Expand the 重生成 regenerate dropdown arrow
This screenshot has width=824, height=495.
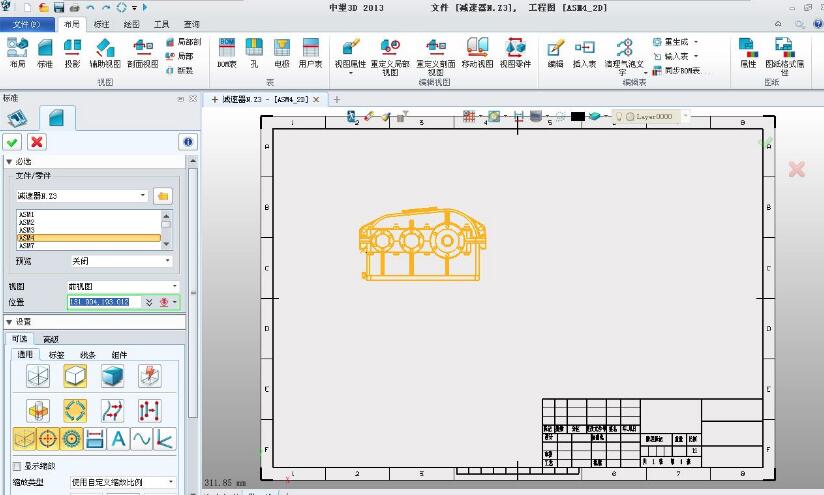[x=696, y=42]
